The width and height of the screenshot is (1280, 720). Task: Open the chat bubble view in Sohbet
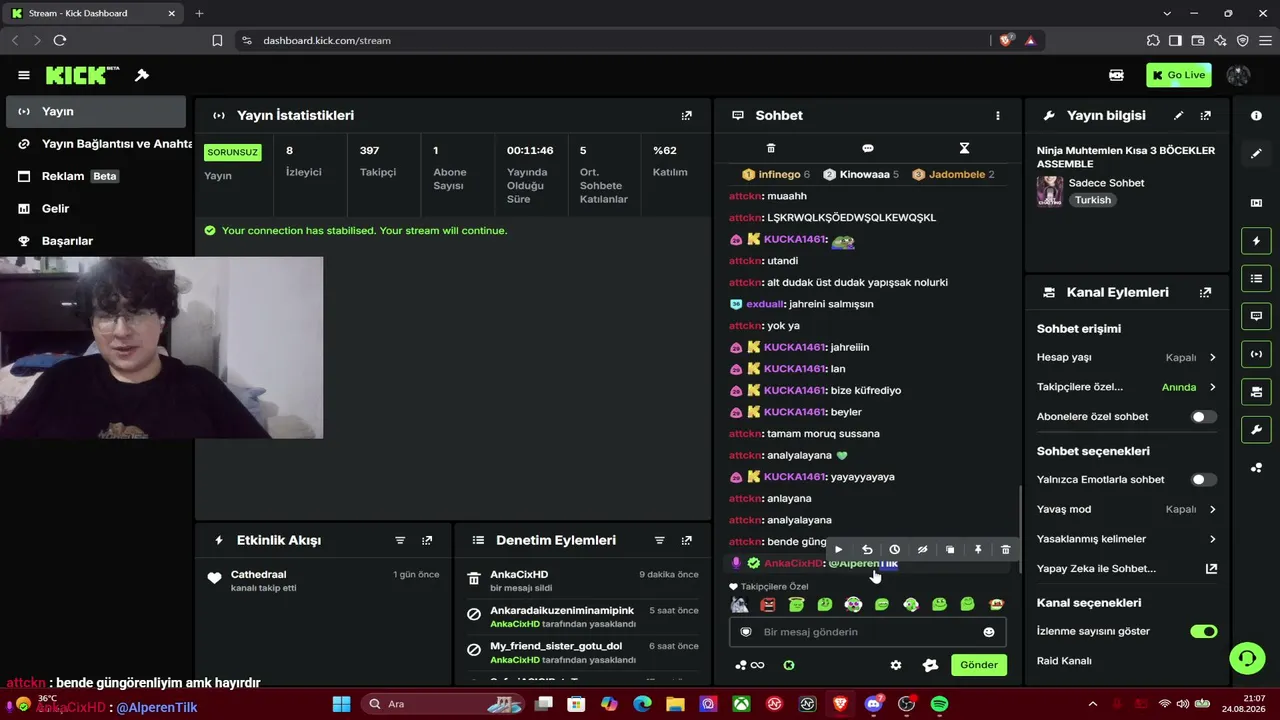pos(868,148)
